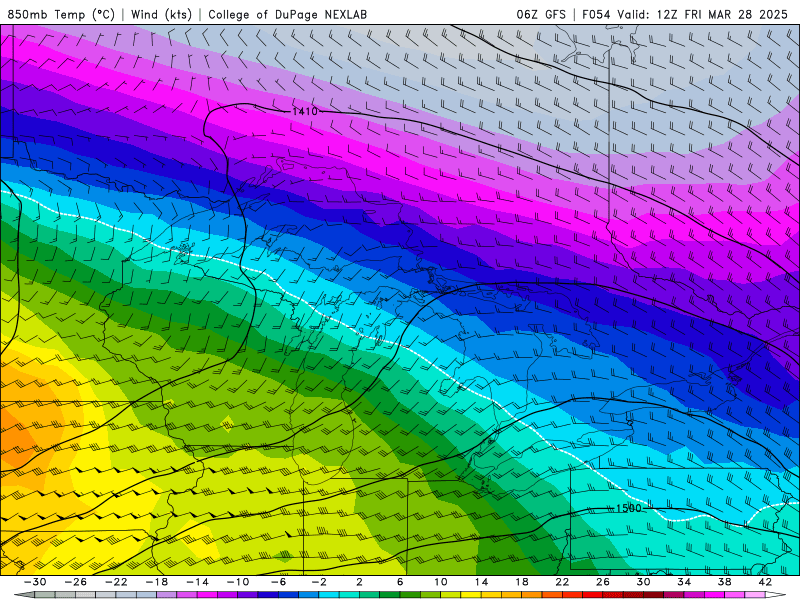800x600 pixels.
Task: Click the positive 22 value on the color scale
Action: [562, 582]
